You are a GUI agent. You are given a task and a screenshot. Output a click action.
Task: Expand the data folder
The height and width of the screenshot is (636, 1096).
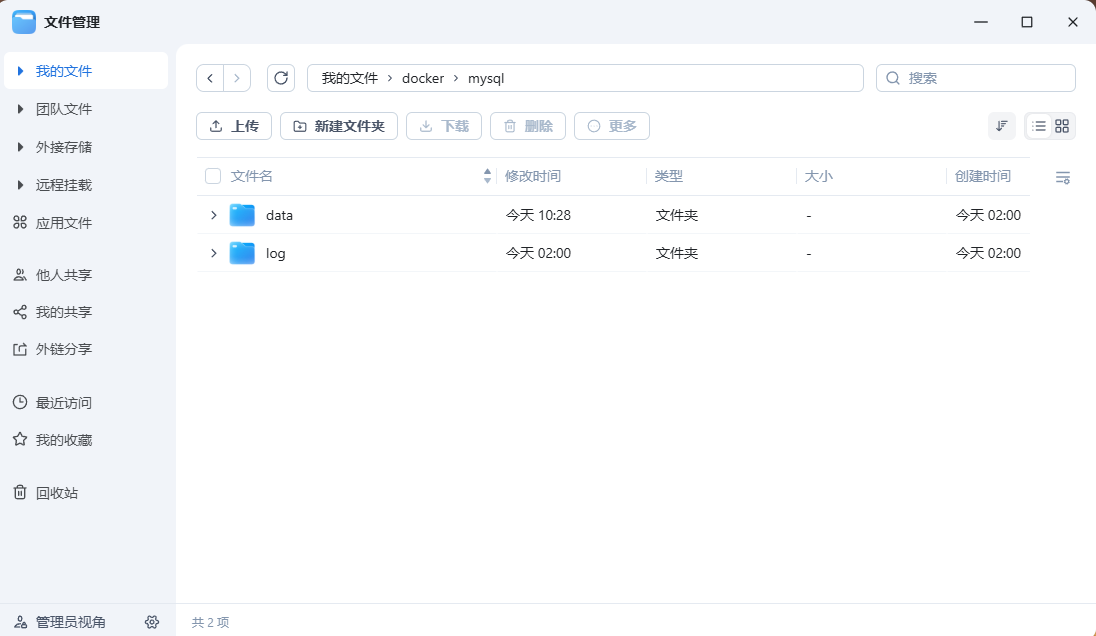[213, 214]
